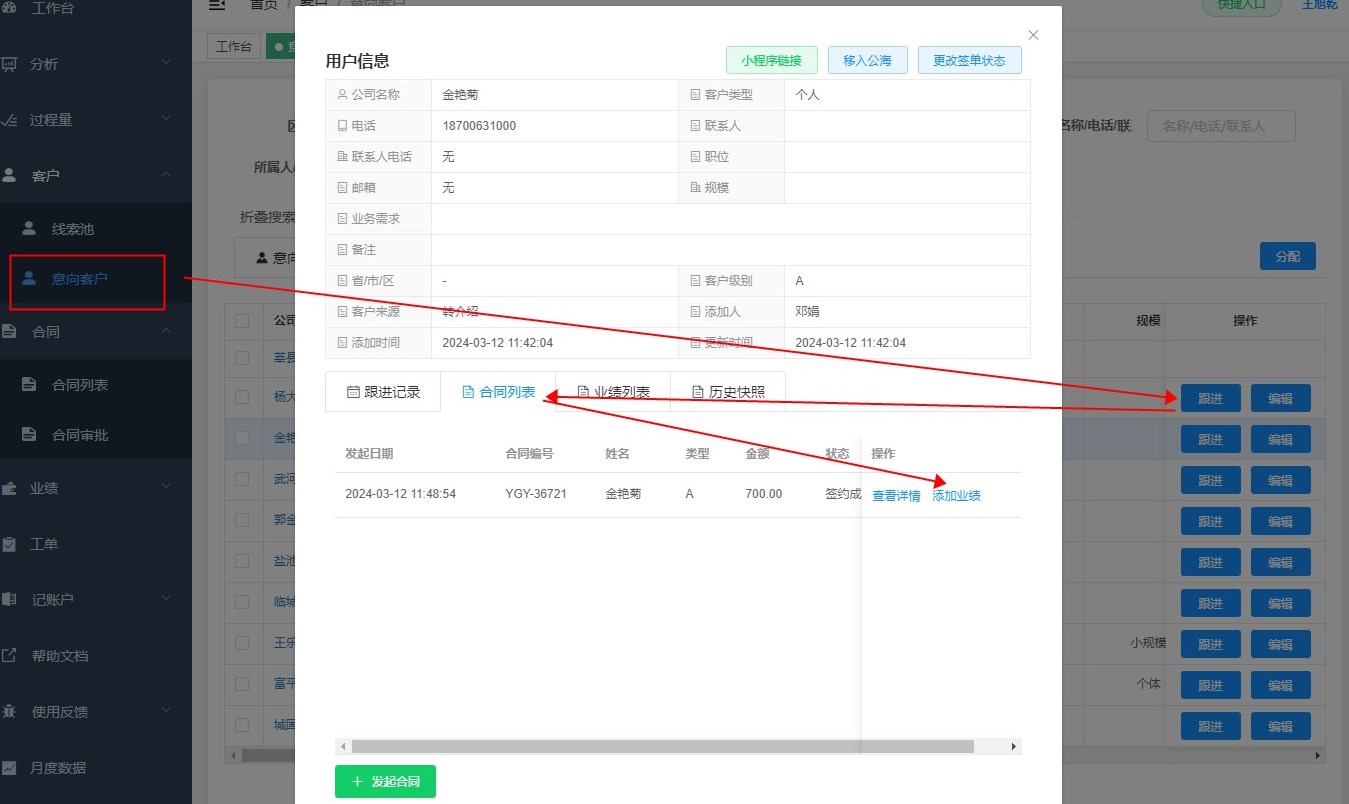Click the contract list horizontal scrollbar thumb

click(662, 746)
